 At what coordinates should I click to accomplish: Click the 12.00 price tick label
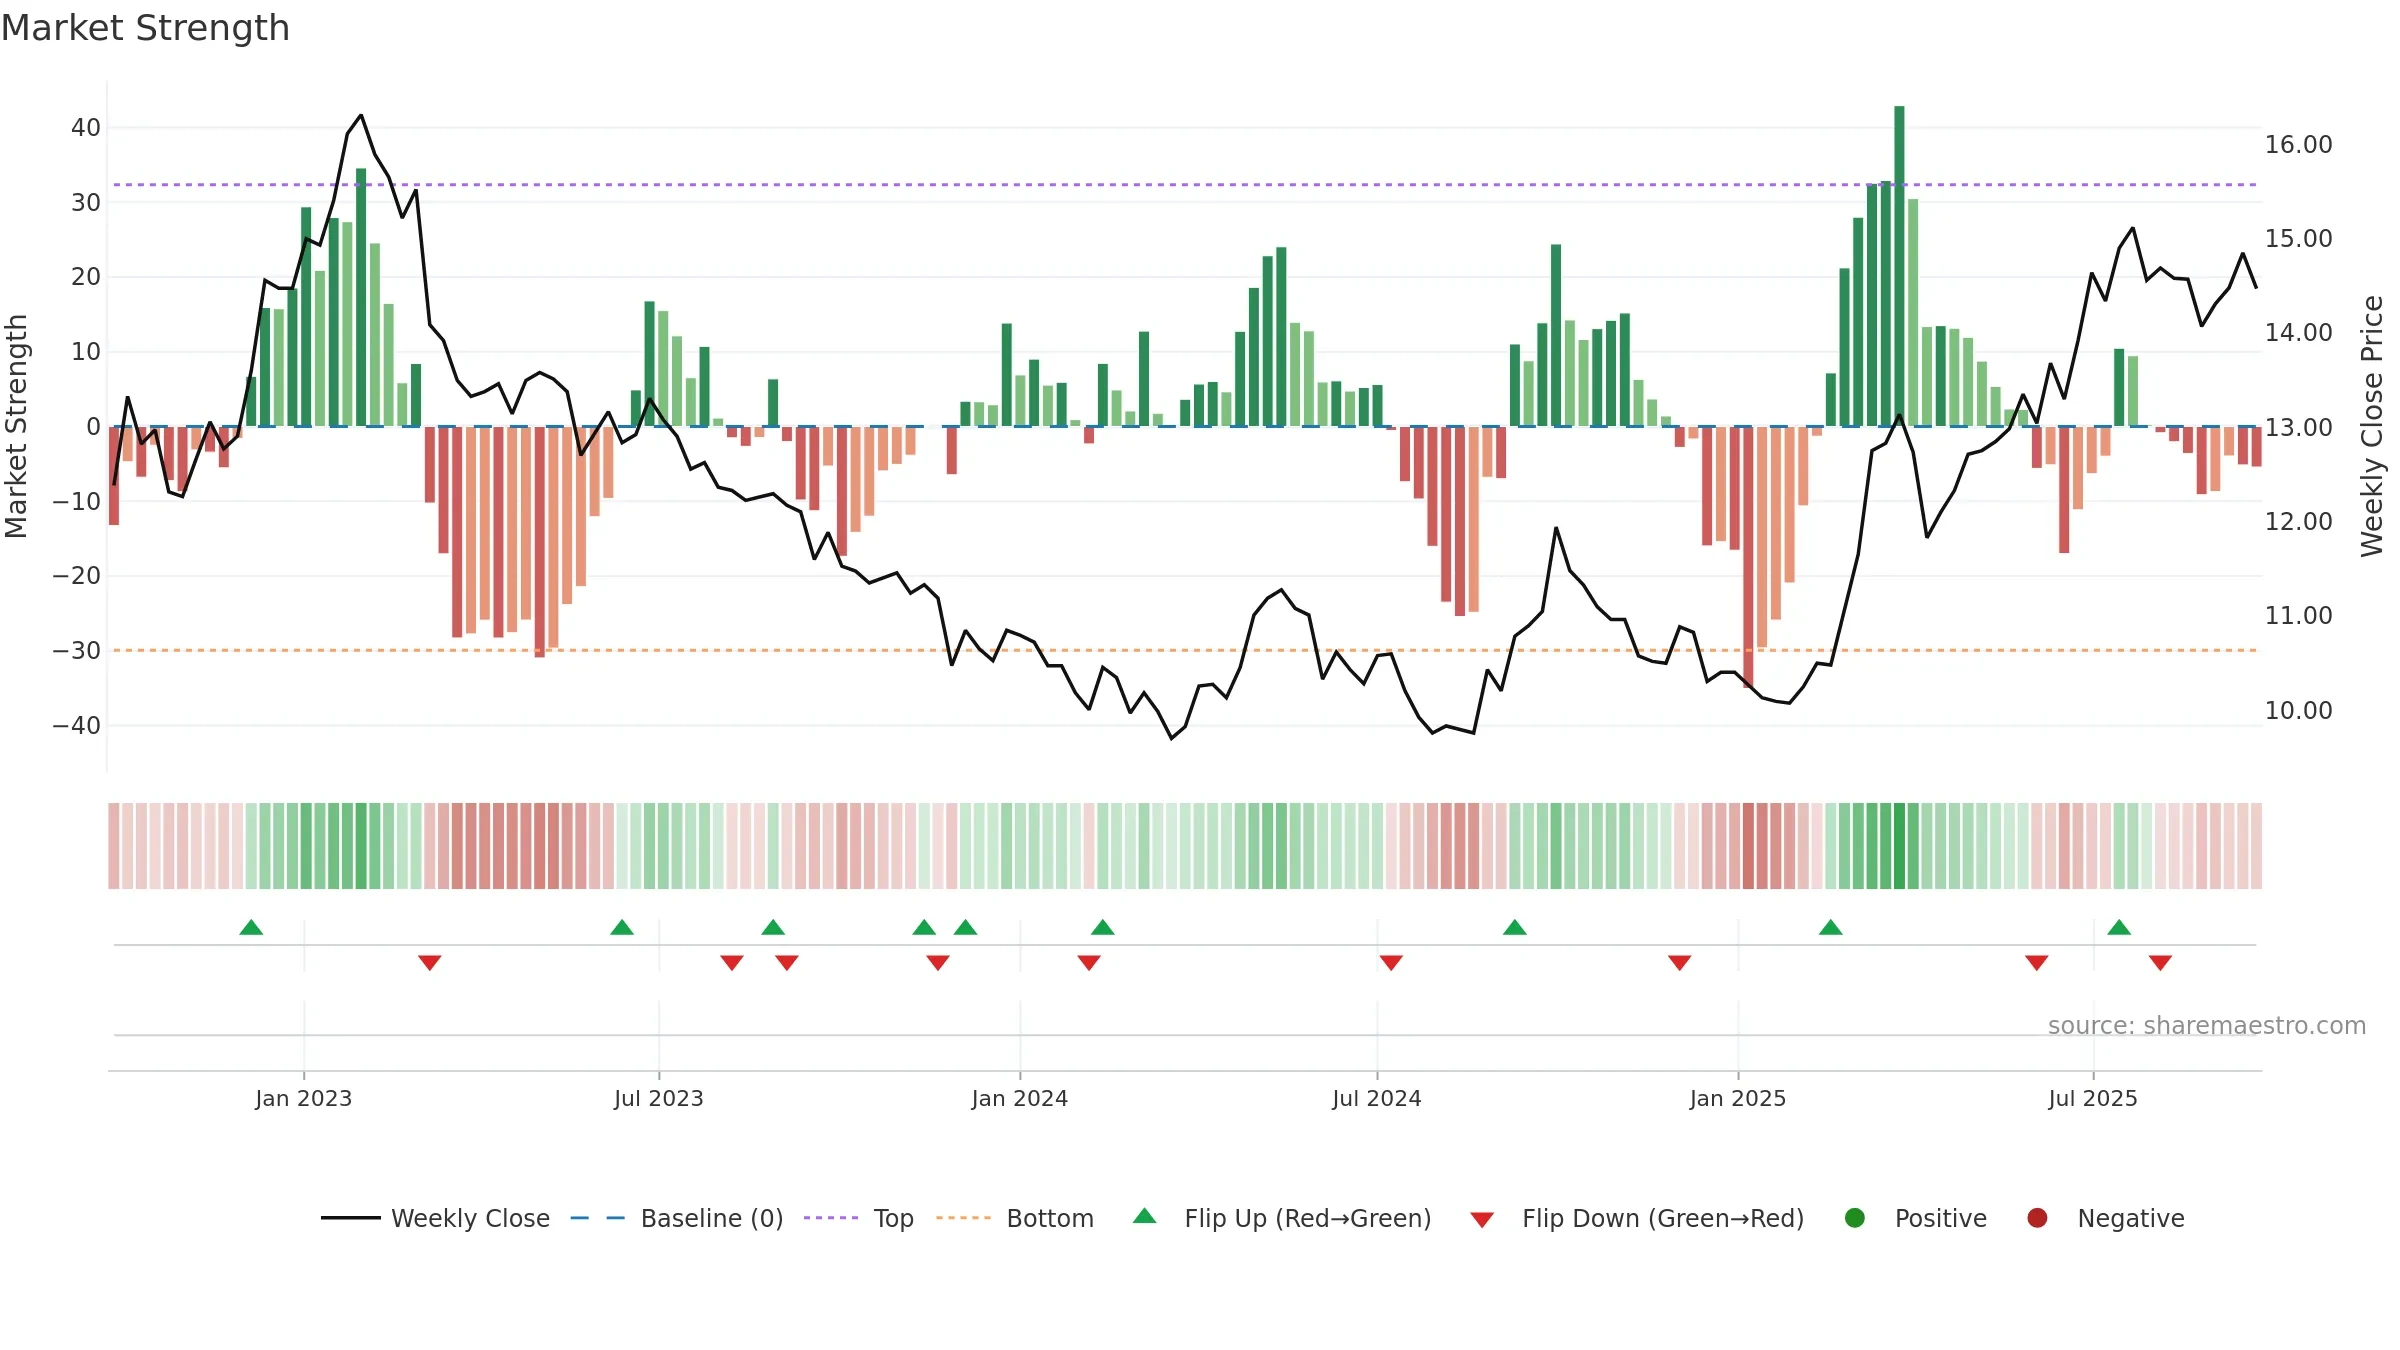pyautogui.click(x=2299, y=522)
